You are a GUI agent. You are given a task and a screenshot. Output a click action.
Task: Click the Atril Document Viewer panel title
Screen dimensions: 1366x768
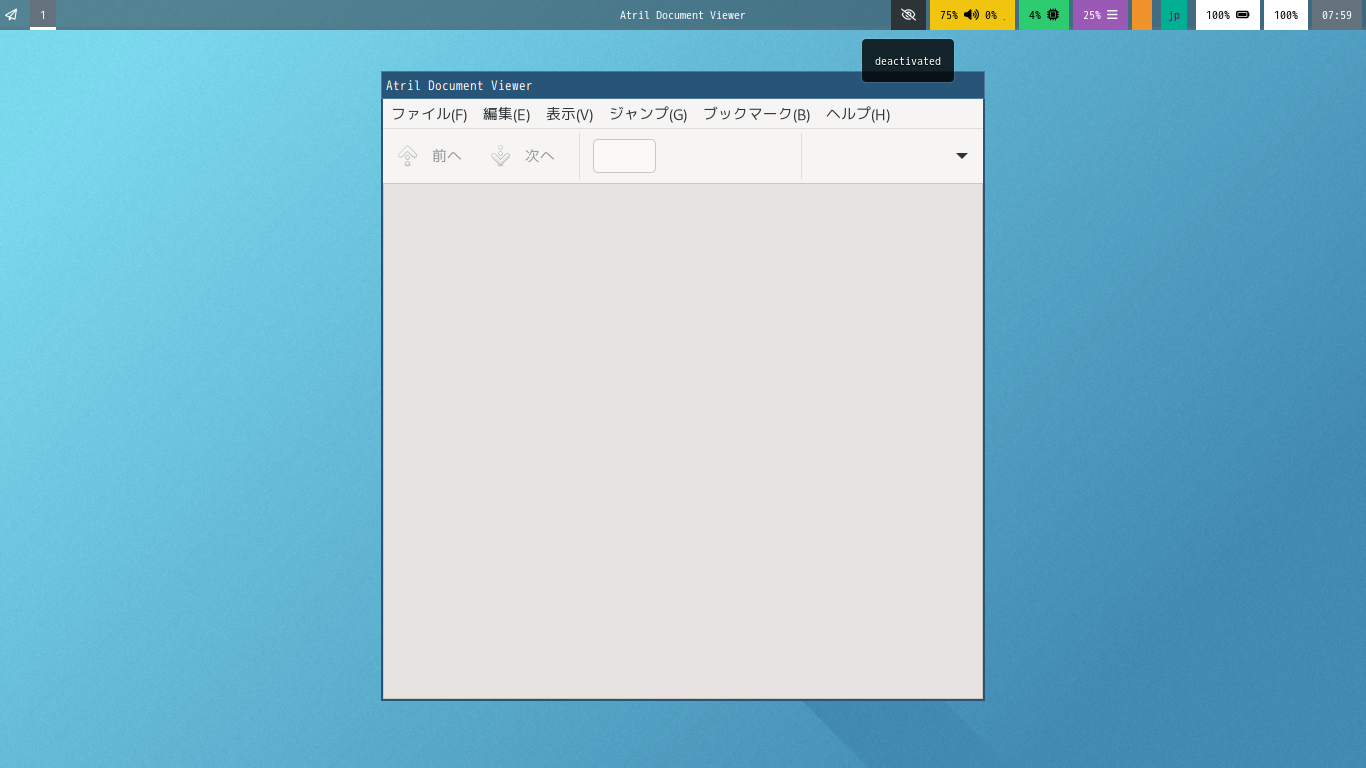pyautogui.click(x=683, y=15)
